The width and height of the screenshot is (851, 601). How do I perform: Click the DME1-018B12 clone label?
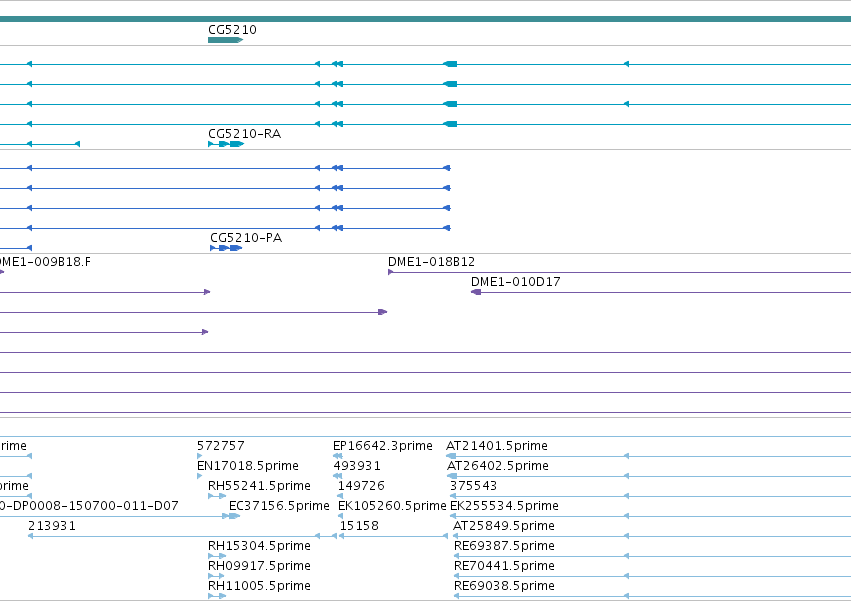click(431, 262)
